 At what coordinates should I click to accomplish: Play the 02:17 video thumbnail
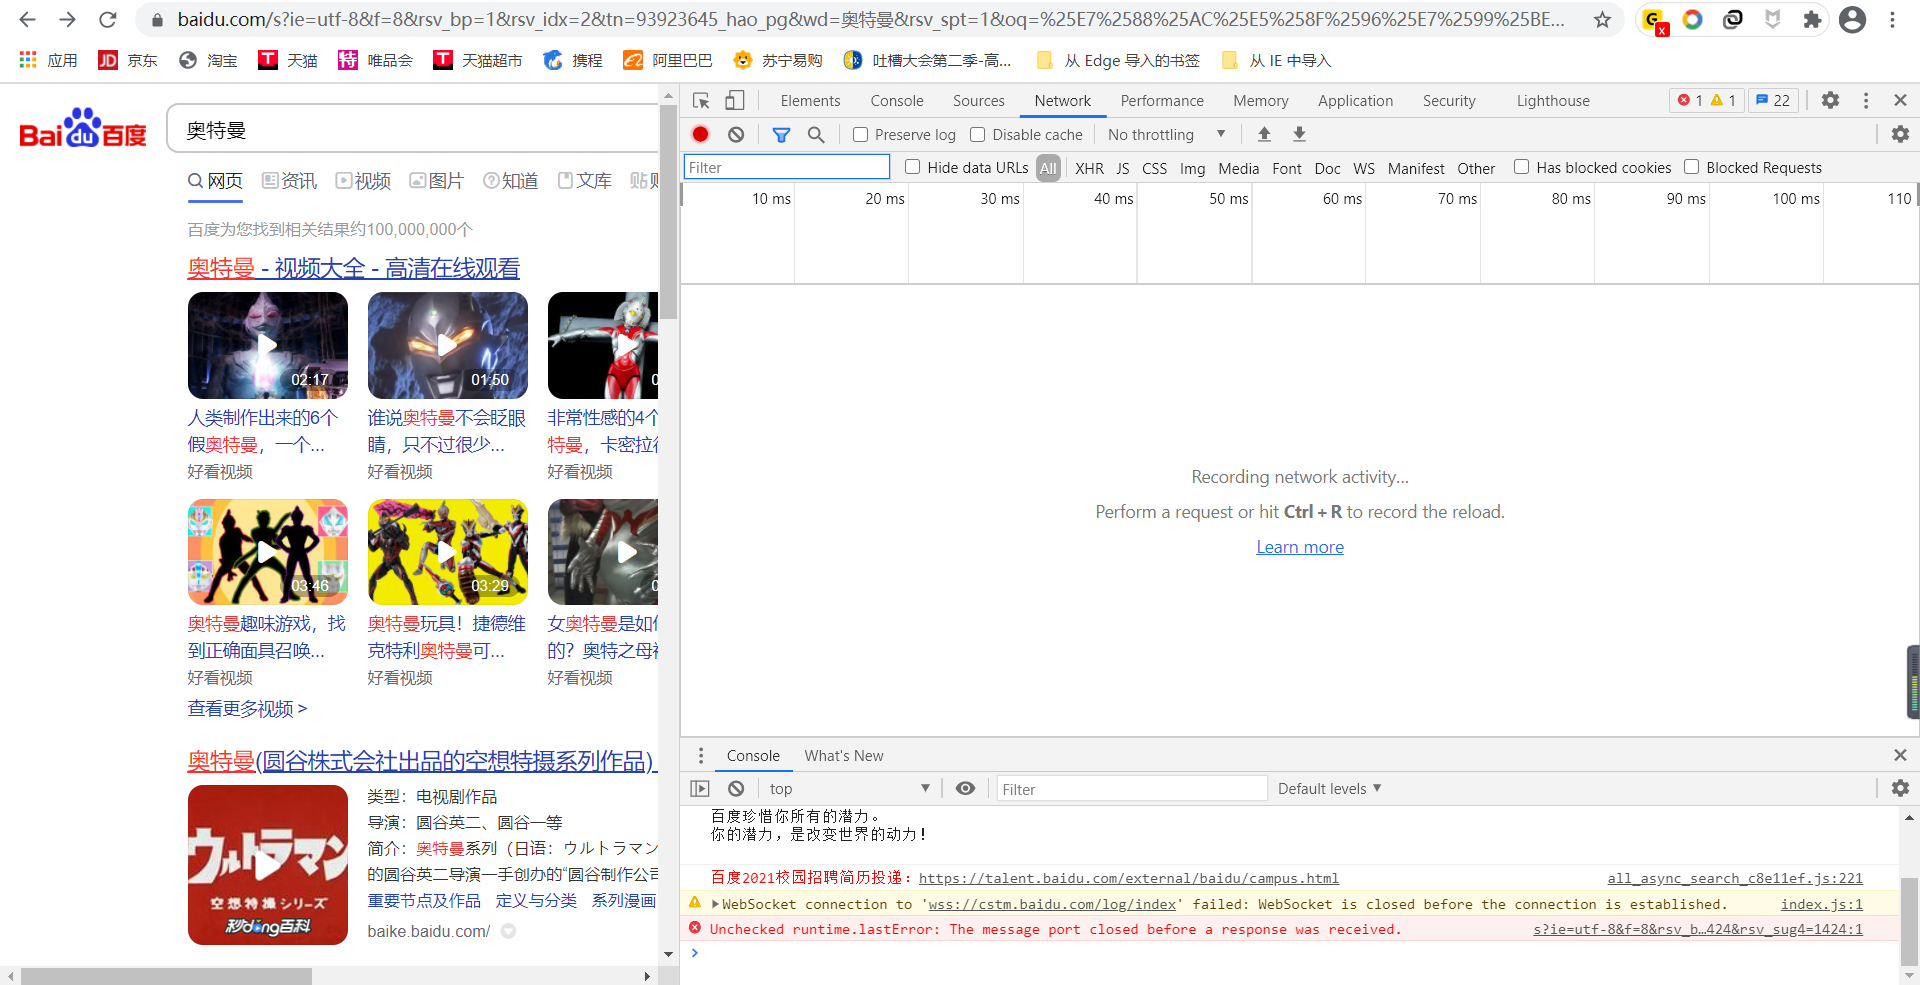[267, 345]
